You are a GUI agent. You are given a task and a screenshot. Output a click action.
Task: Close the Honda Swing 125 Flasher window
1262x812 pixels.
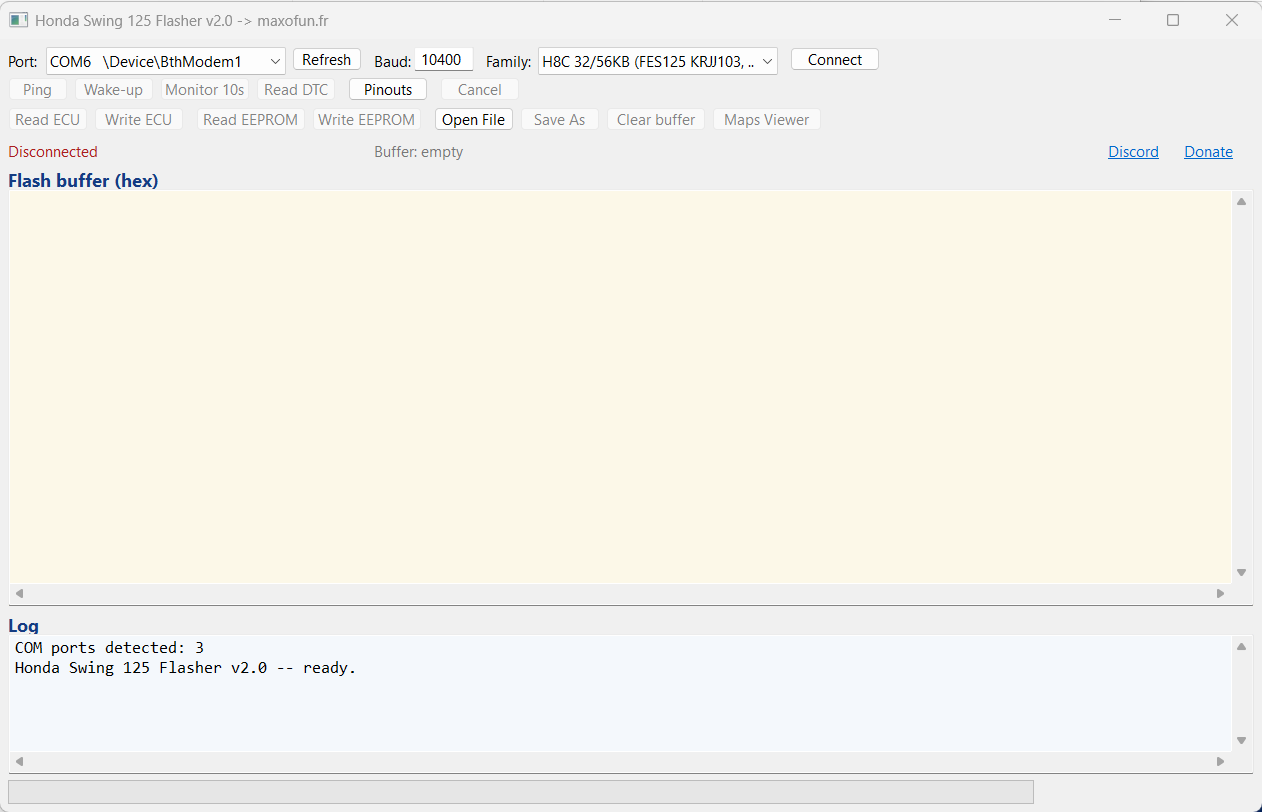click(x=1232, y=20)
